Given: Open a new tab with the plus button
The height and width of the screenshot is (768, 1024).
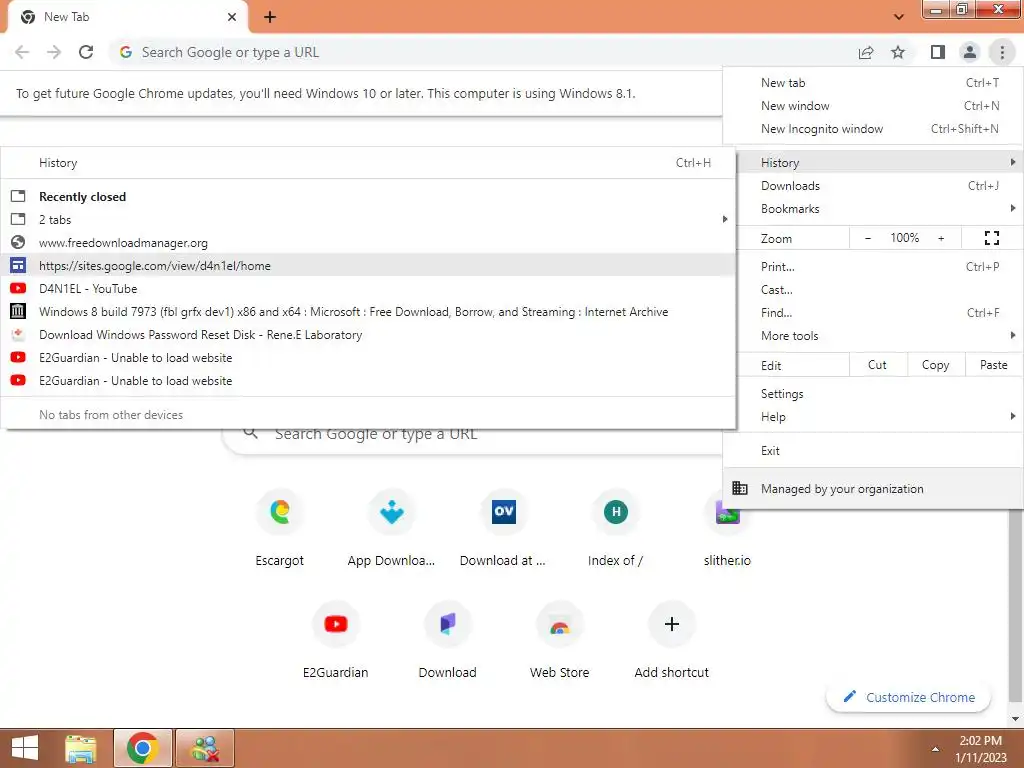Looking at the screenshot, I should point(270,17).
